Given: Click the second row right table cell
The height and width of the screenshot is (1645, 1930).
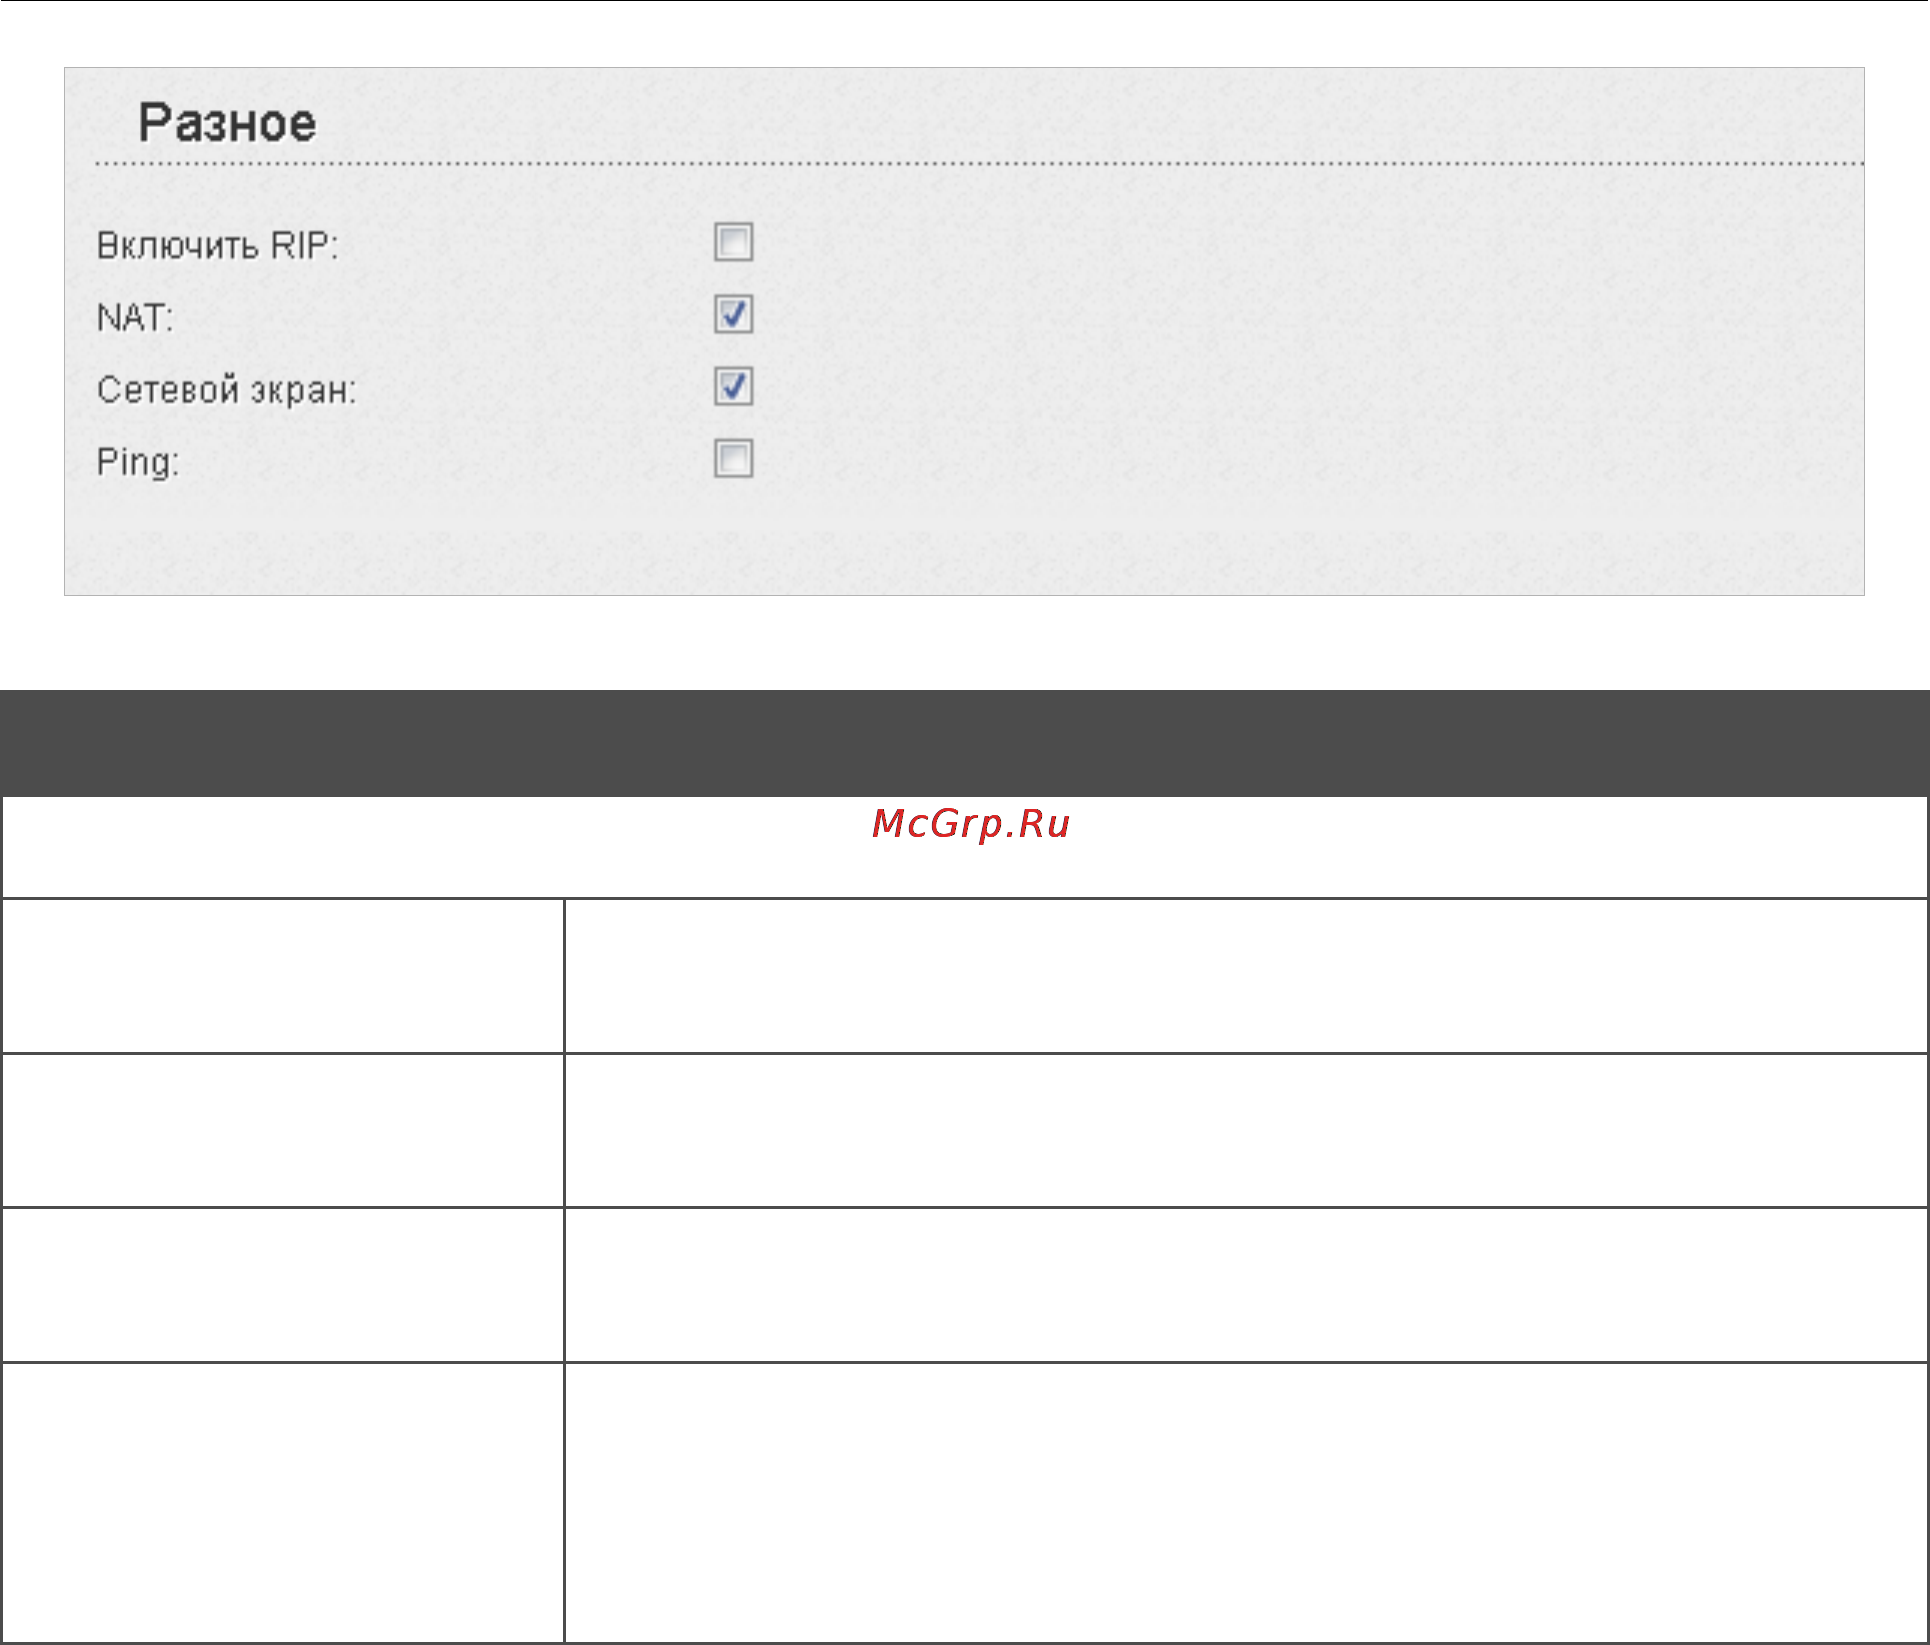Looking at the screenshot, I should click(1246, 1130).
